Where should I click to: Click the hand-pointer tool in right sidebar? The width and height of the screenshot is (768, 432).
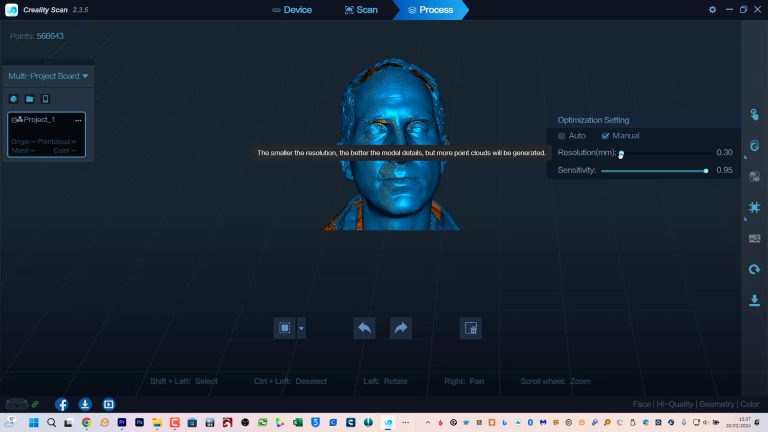(x=754, y=114)
